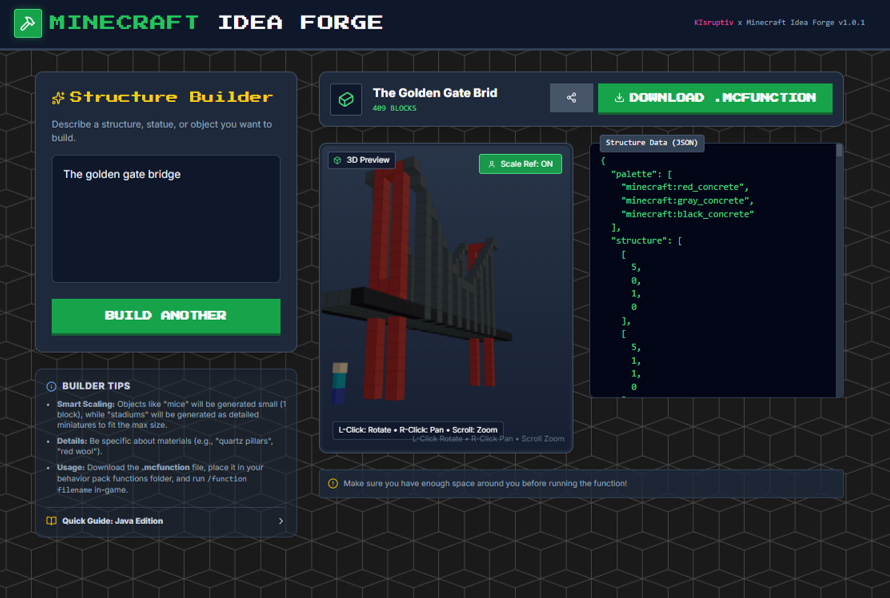Select the 3D Preview tab label
Viewport: 890px width, 598px height.
click(362, 160)
